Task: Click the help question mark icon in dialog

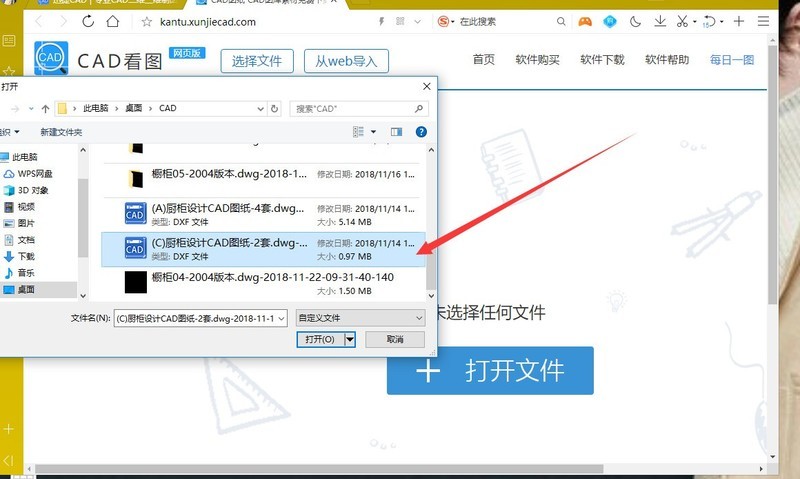Action: pos(422,131)
